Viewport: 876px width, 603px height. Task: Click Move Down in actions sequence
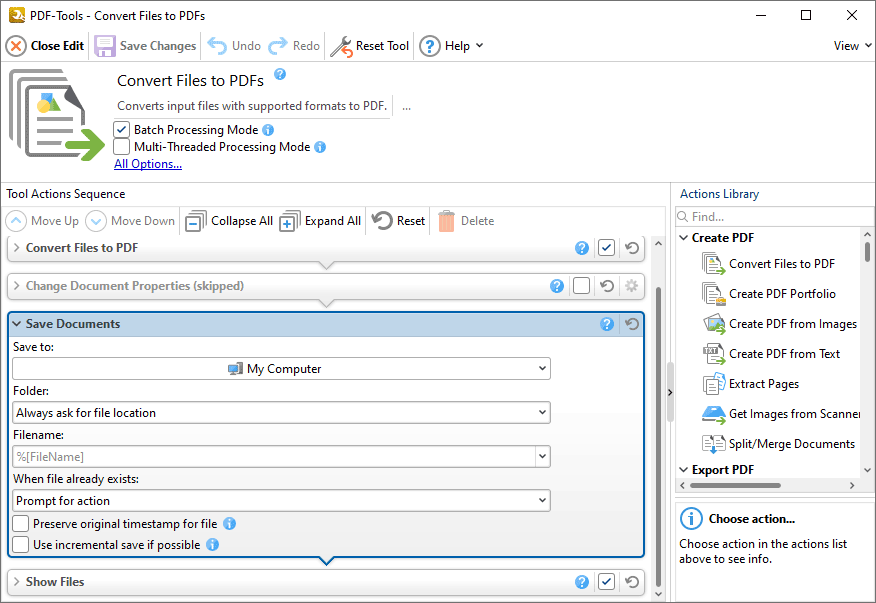(x=130, y=221)
